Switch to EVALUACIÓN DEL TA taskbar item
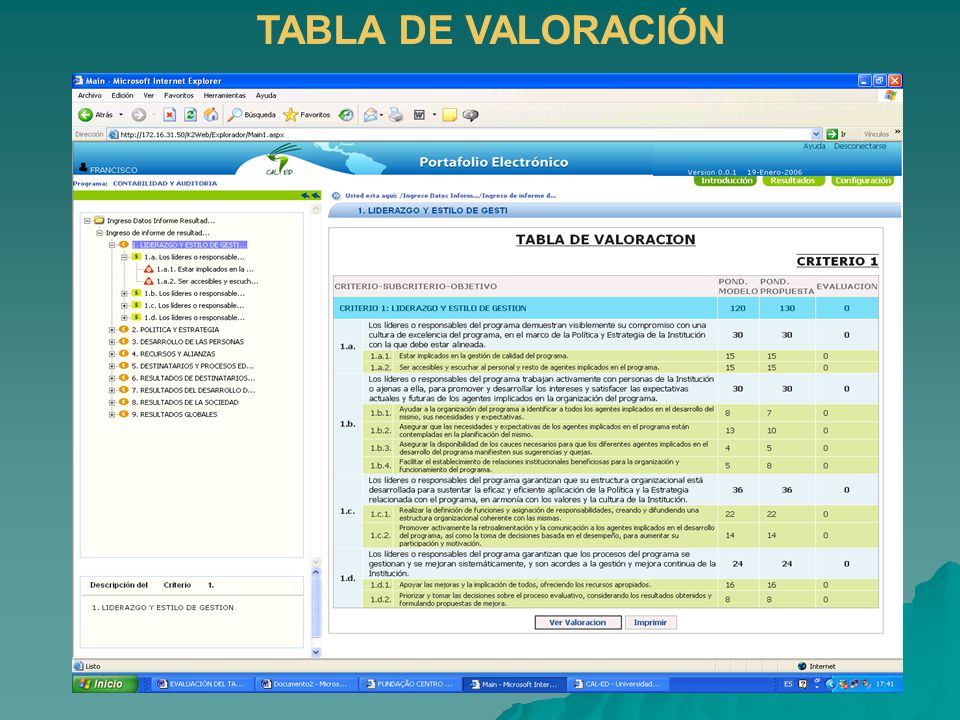This screenshot has width=960, height=720. click(200, 684)
